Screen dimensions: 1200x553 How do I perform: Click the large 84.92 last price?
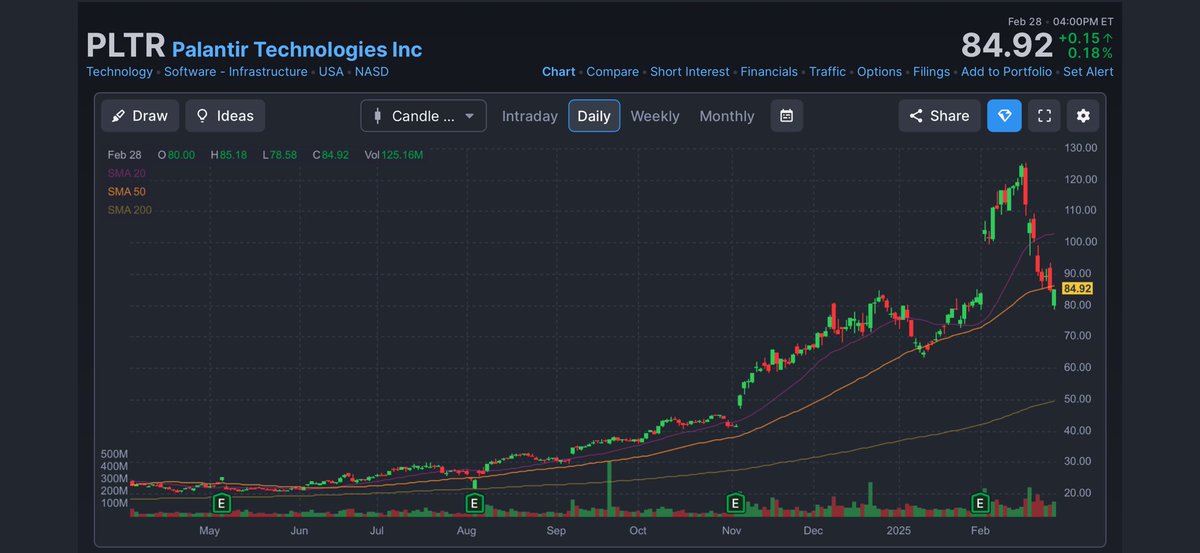tap(1007, 45)
